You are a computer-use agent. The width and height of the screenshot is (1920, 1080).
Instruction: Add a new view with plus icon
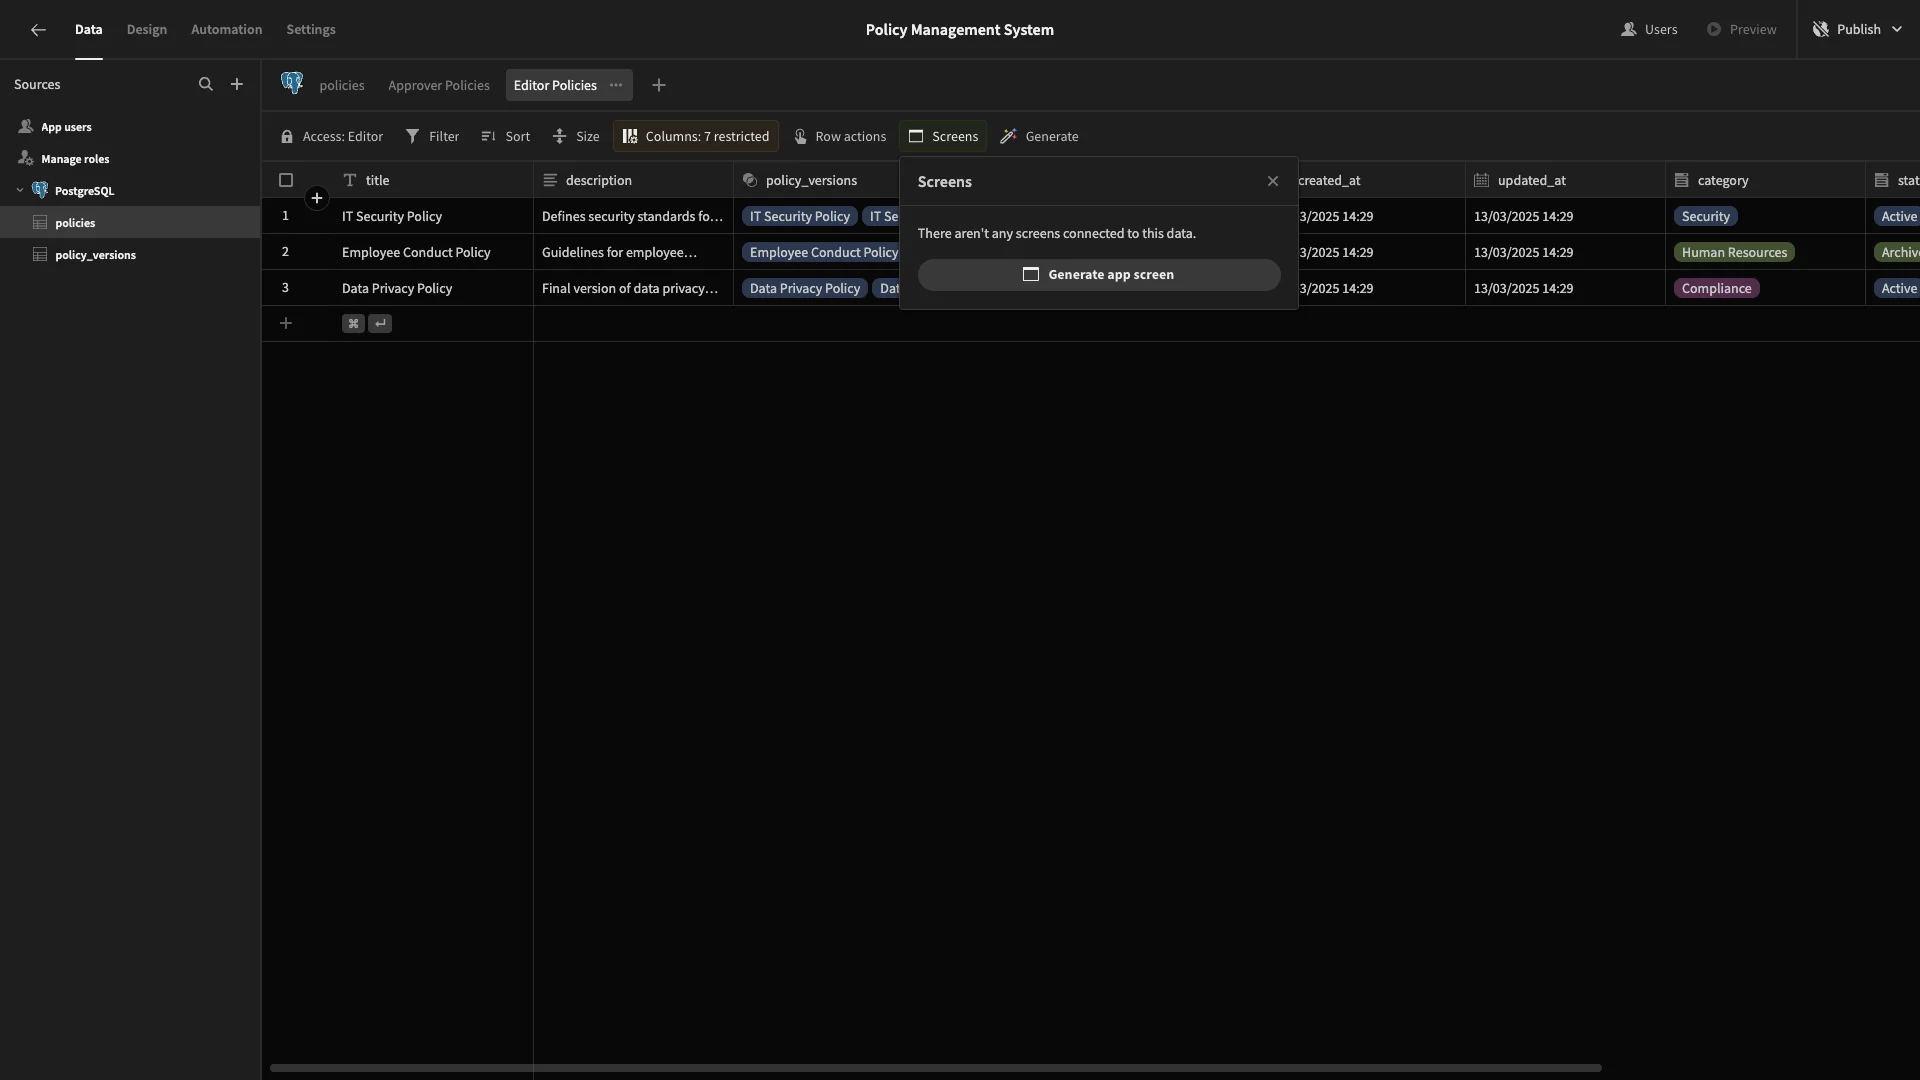coord(659,85)
